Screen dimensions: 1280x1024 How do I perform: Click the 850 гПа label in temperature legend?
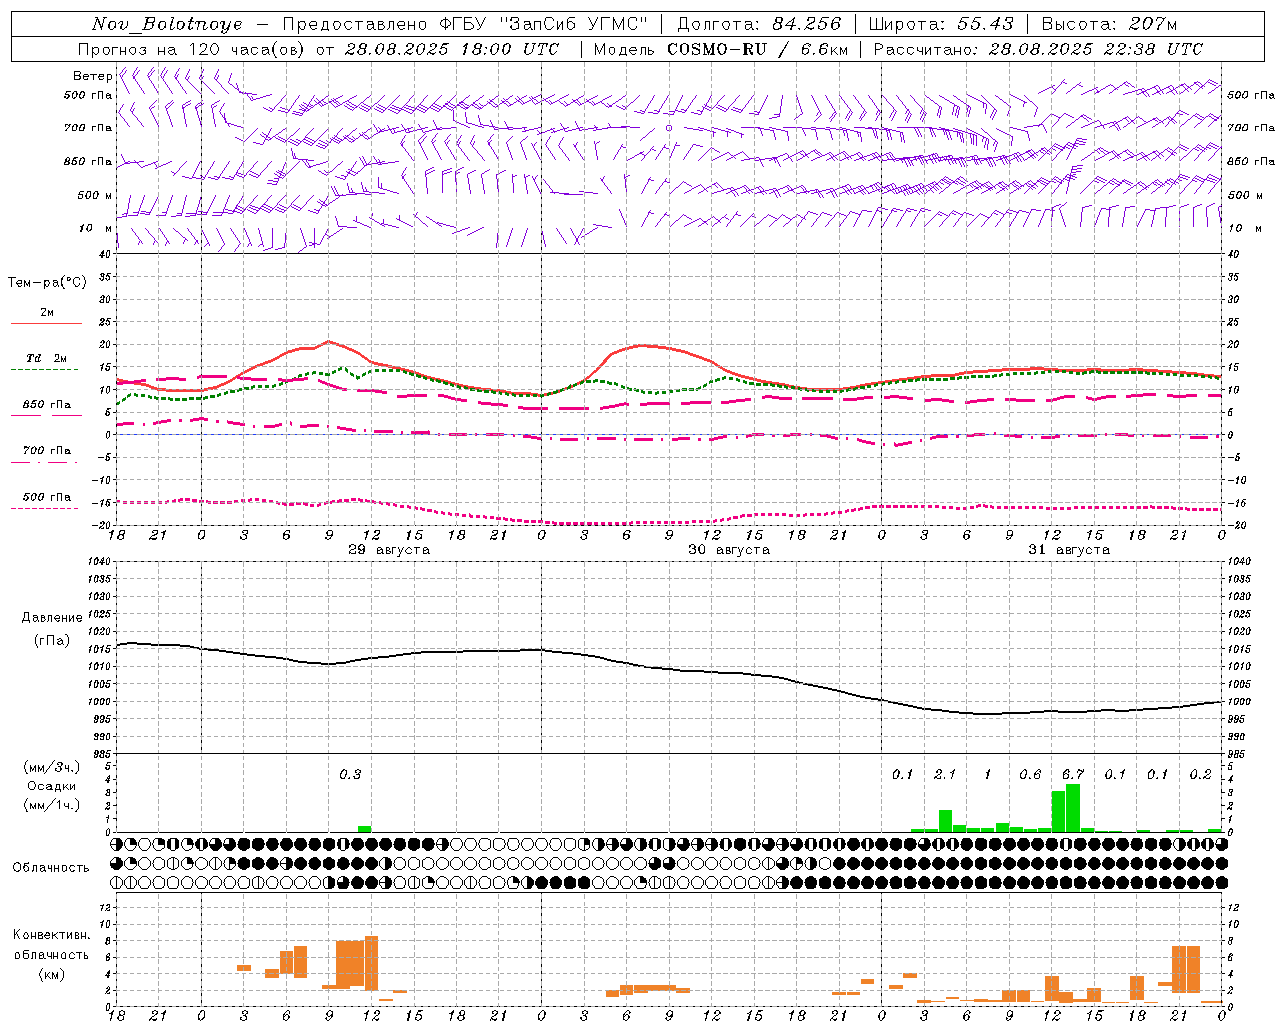pyautogui.click(x=47, y=405)
